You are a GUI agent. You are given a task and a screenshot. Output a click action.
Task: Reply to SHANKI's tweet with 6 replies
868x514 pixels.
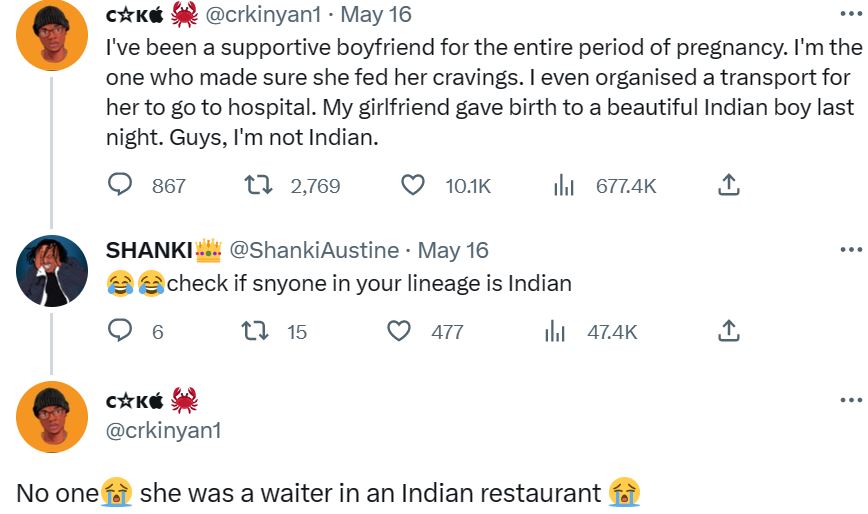pos(120,331)
